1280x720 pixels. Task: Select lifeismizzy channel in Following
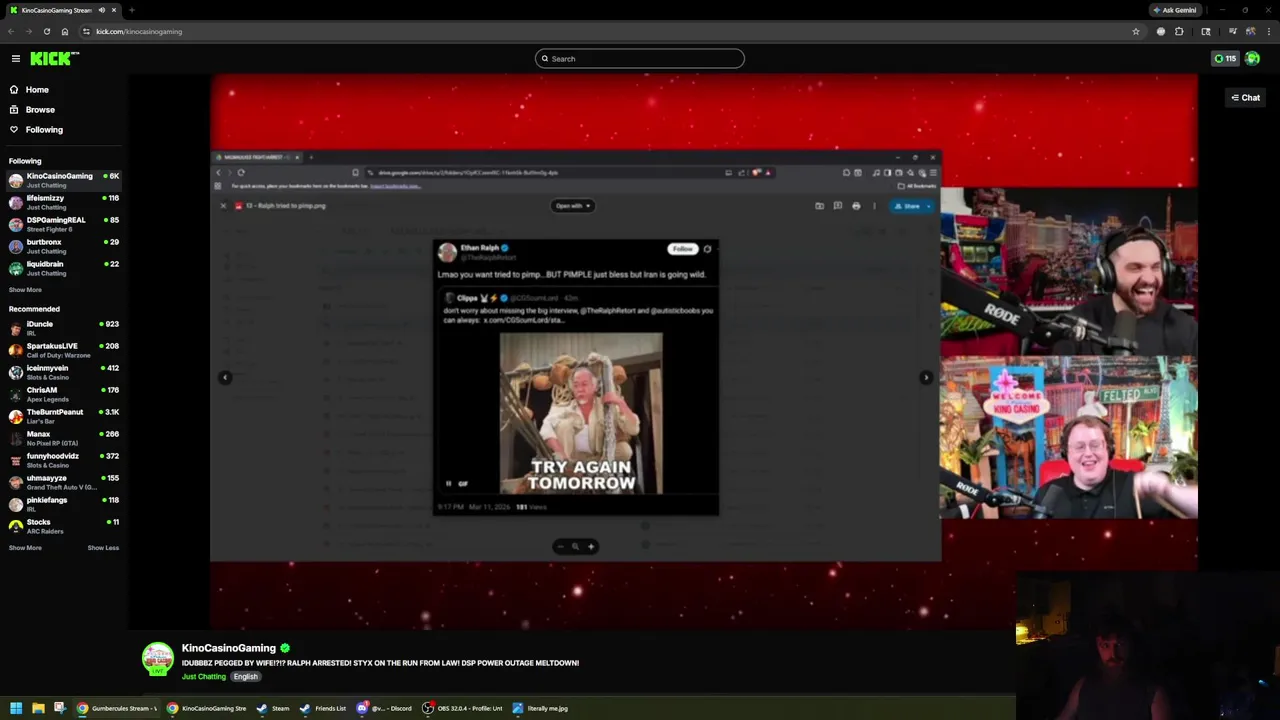63,202
